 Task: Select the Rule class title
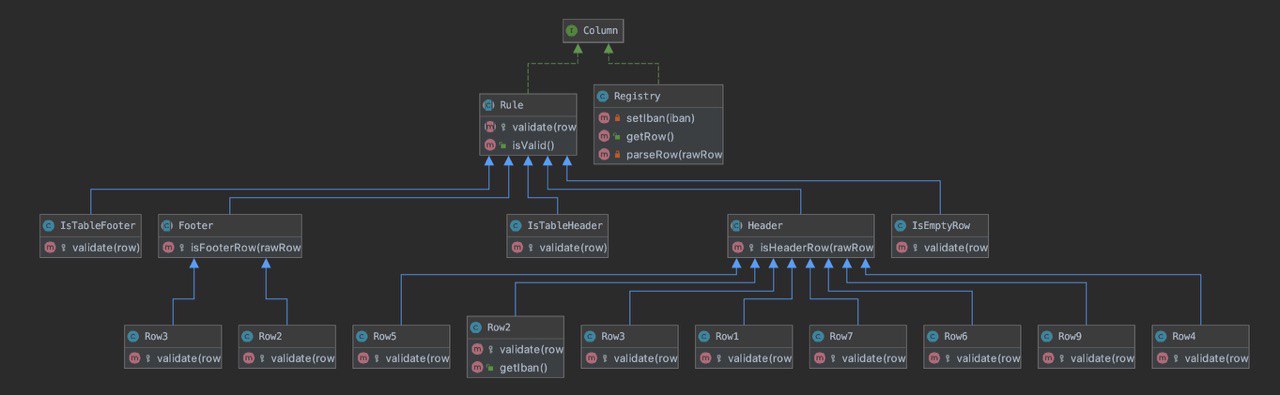(x=512, y=105)
